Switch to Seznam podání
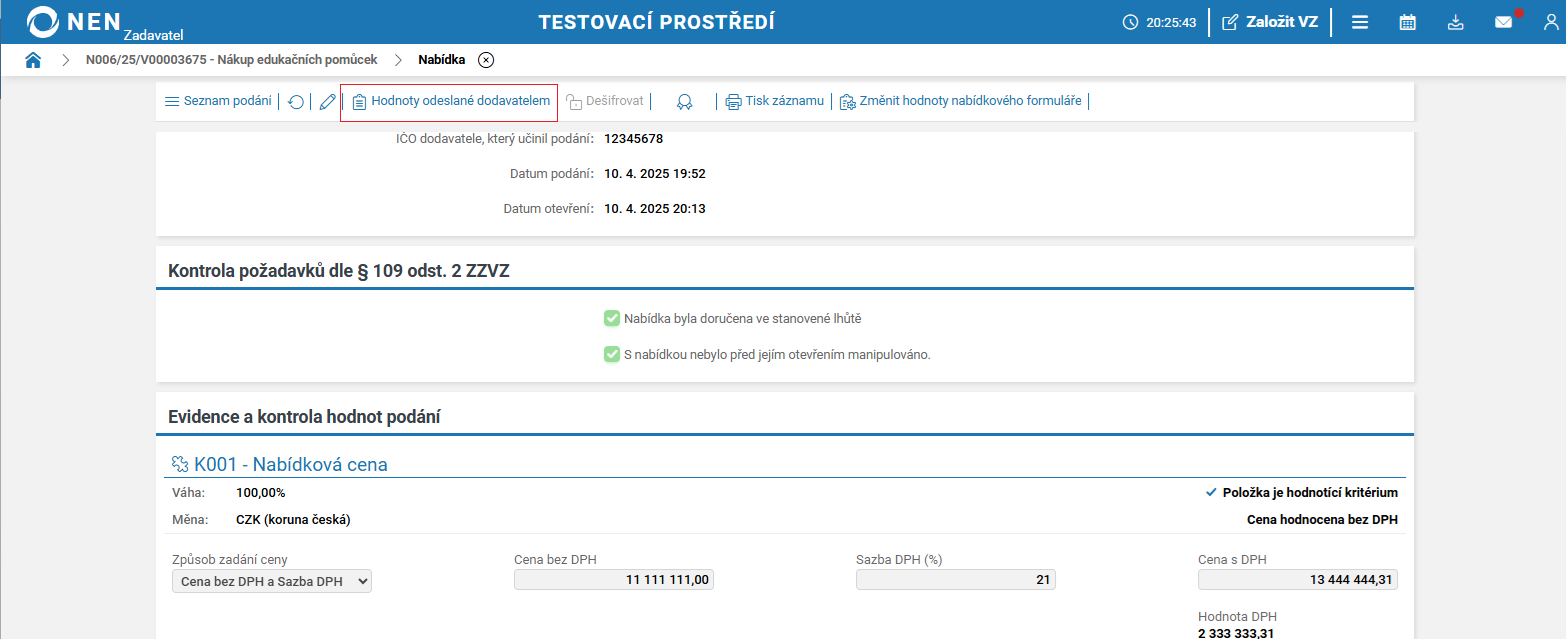1566x639 pixels. tap(217, 101)
